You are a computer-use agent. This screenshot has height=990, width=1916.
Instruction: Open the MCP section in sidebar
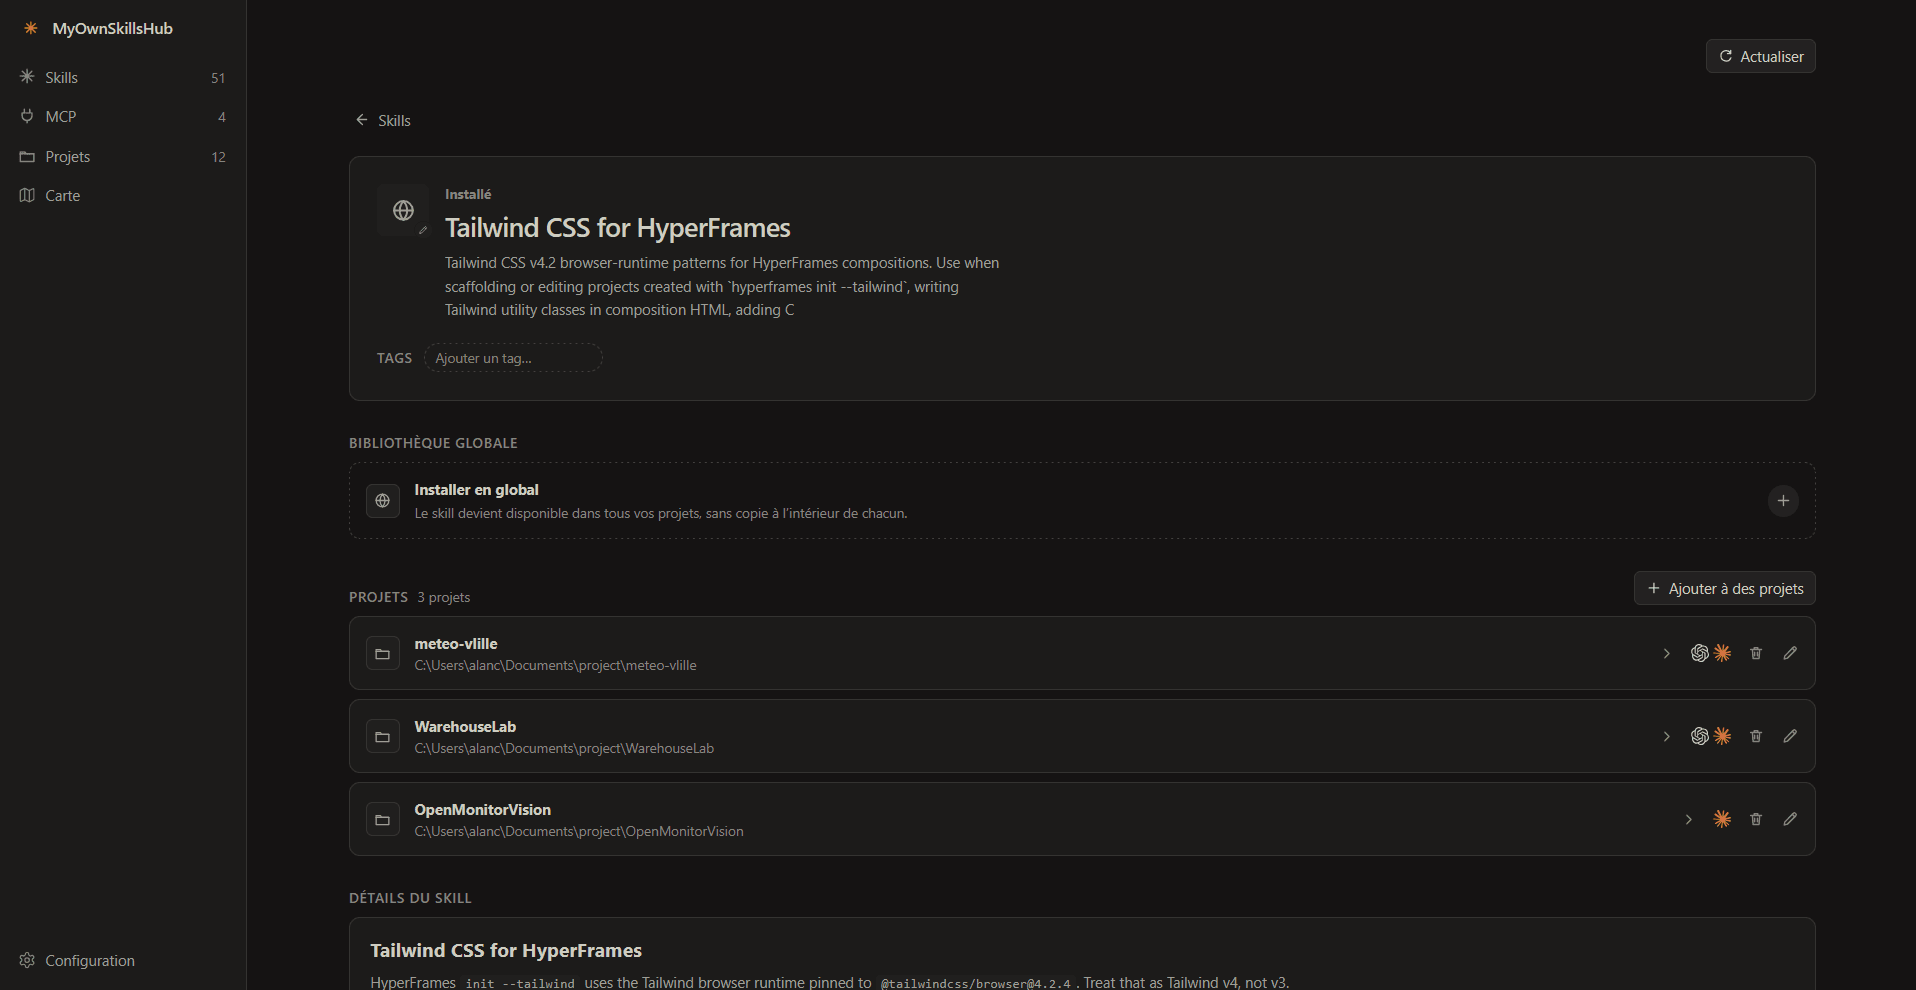[x=123, y=116]
